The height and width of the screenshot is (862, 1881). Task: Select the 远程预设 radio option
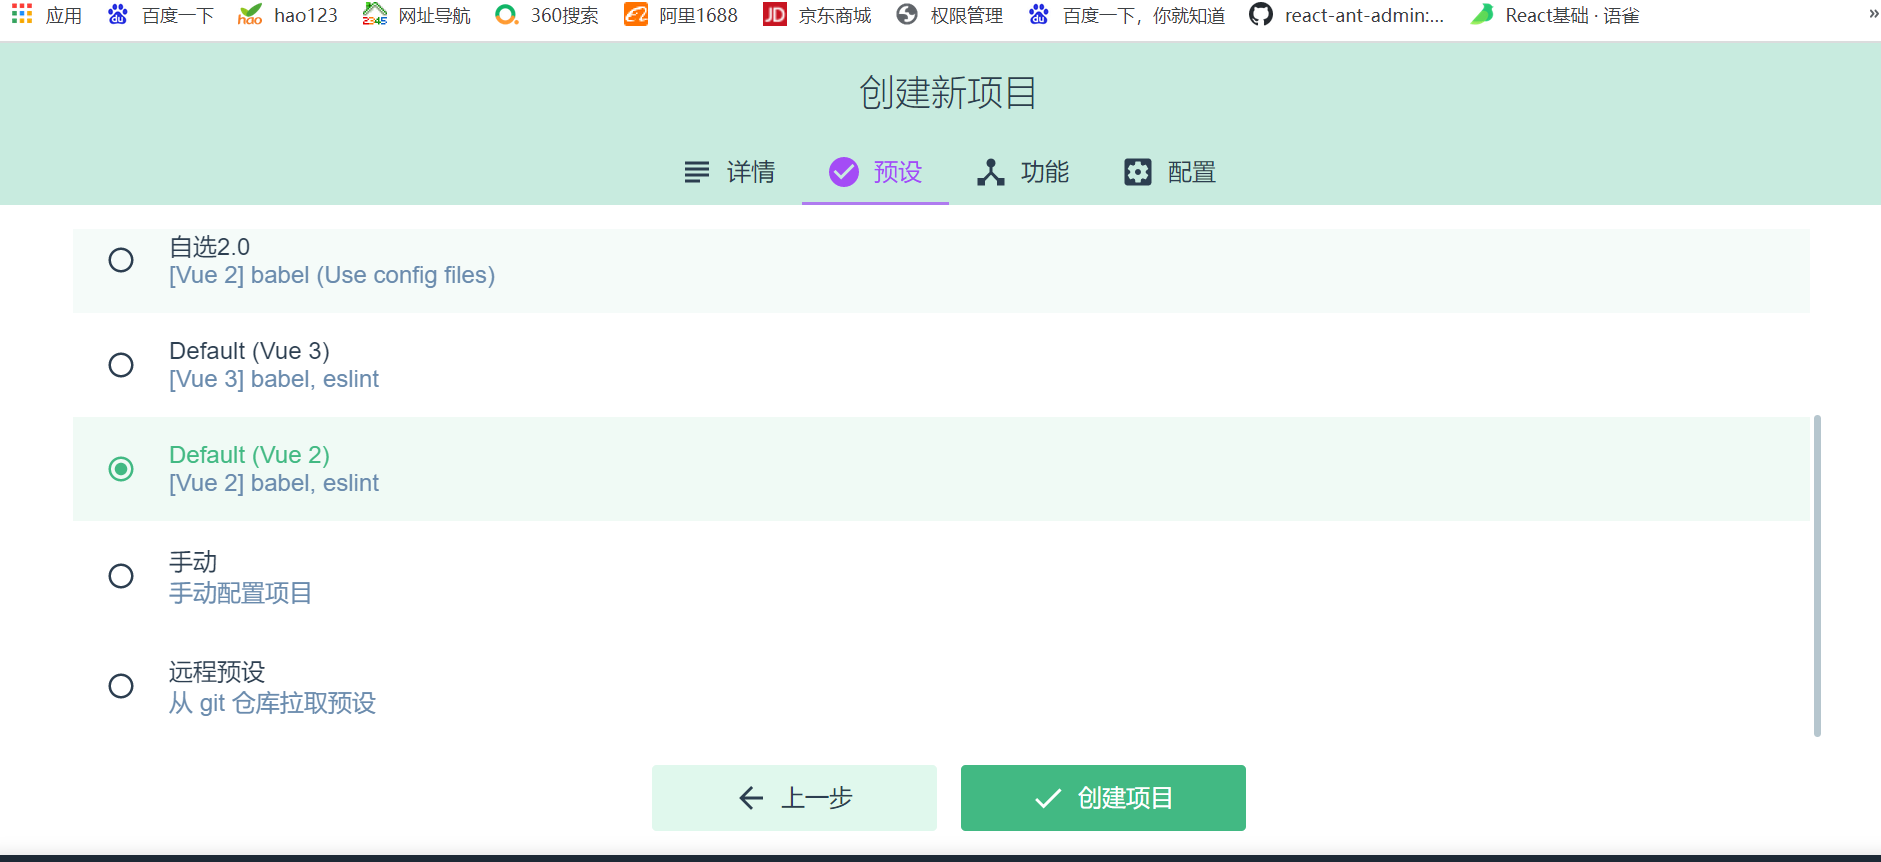coord(121,686)
